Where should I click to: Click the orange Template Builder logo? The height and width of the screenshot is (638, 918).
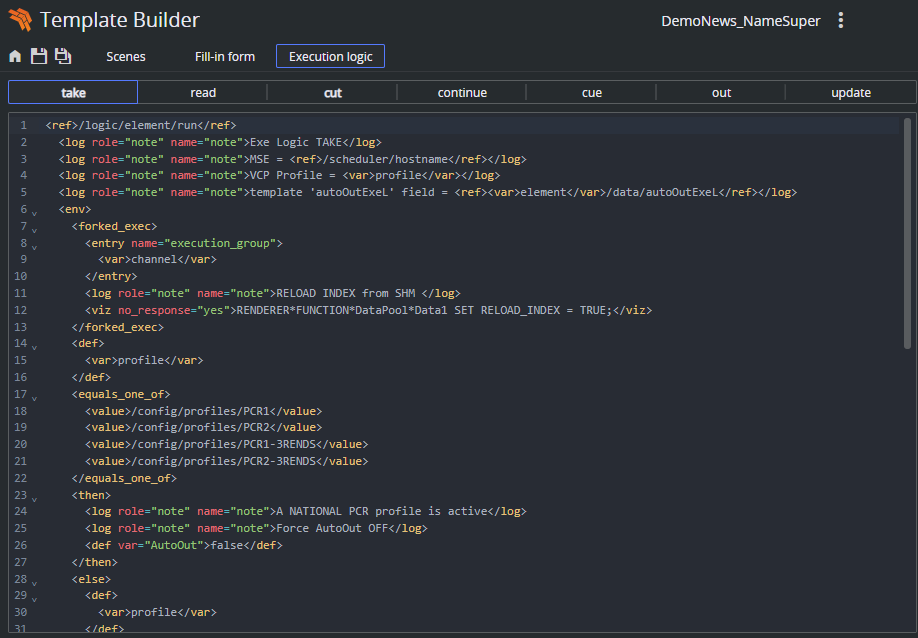20,20
